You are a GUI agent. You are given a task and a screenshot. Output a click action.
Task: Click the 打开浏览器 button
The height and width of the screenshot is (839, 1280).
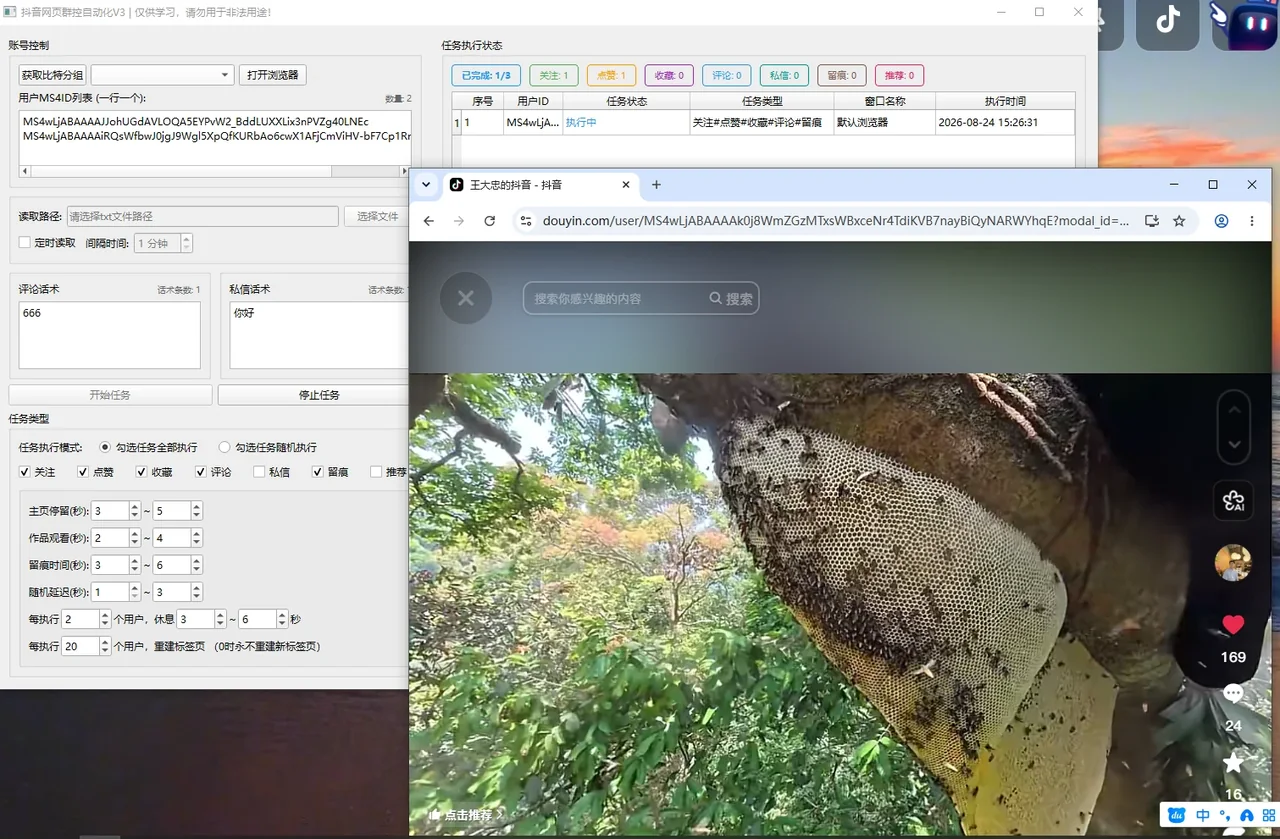(273, 75)
